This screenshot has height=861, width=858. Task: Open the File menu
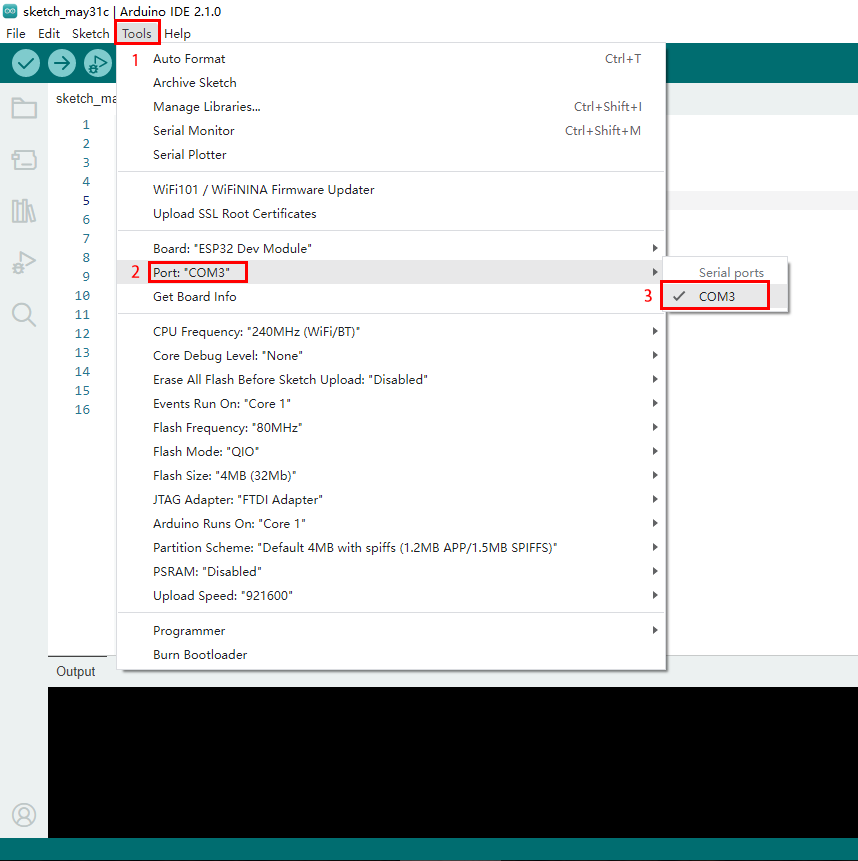(16, 33)
